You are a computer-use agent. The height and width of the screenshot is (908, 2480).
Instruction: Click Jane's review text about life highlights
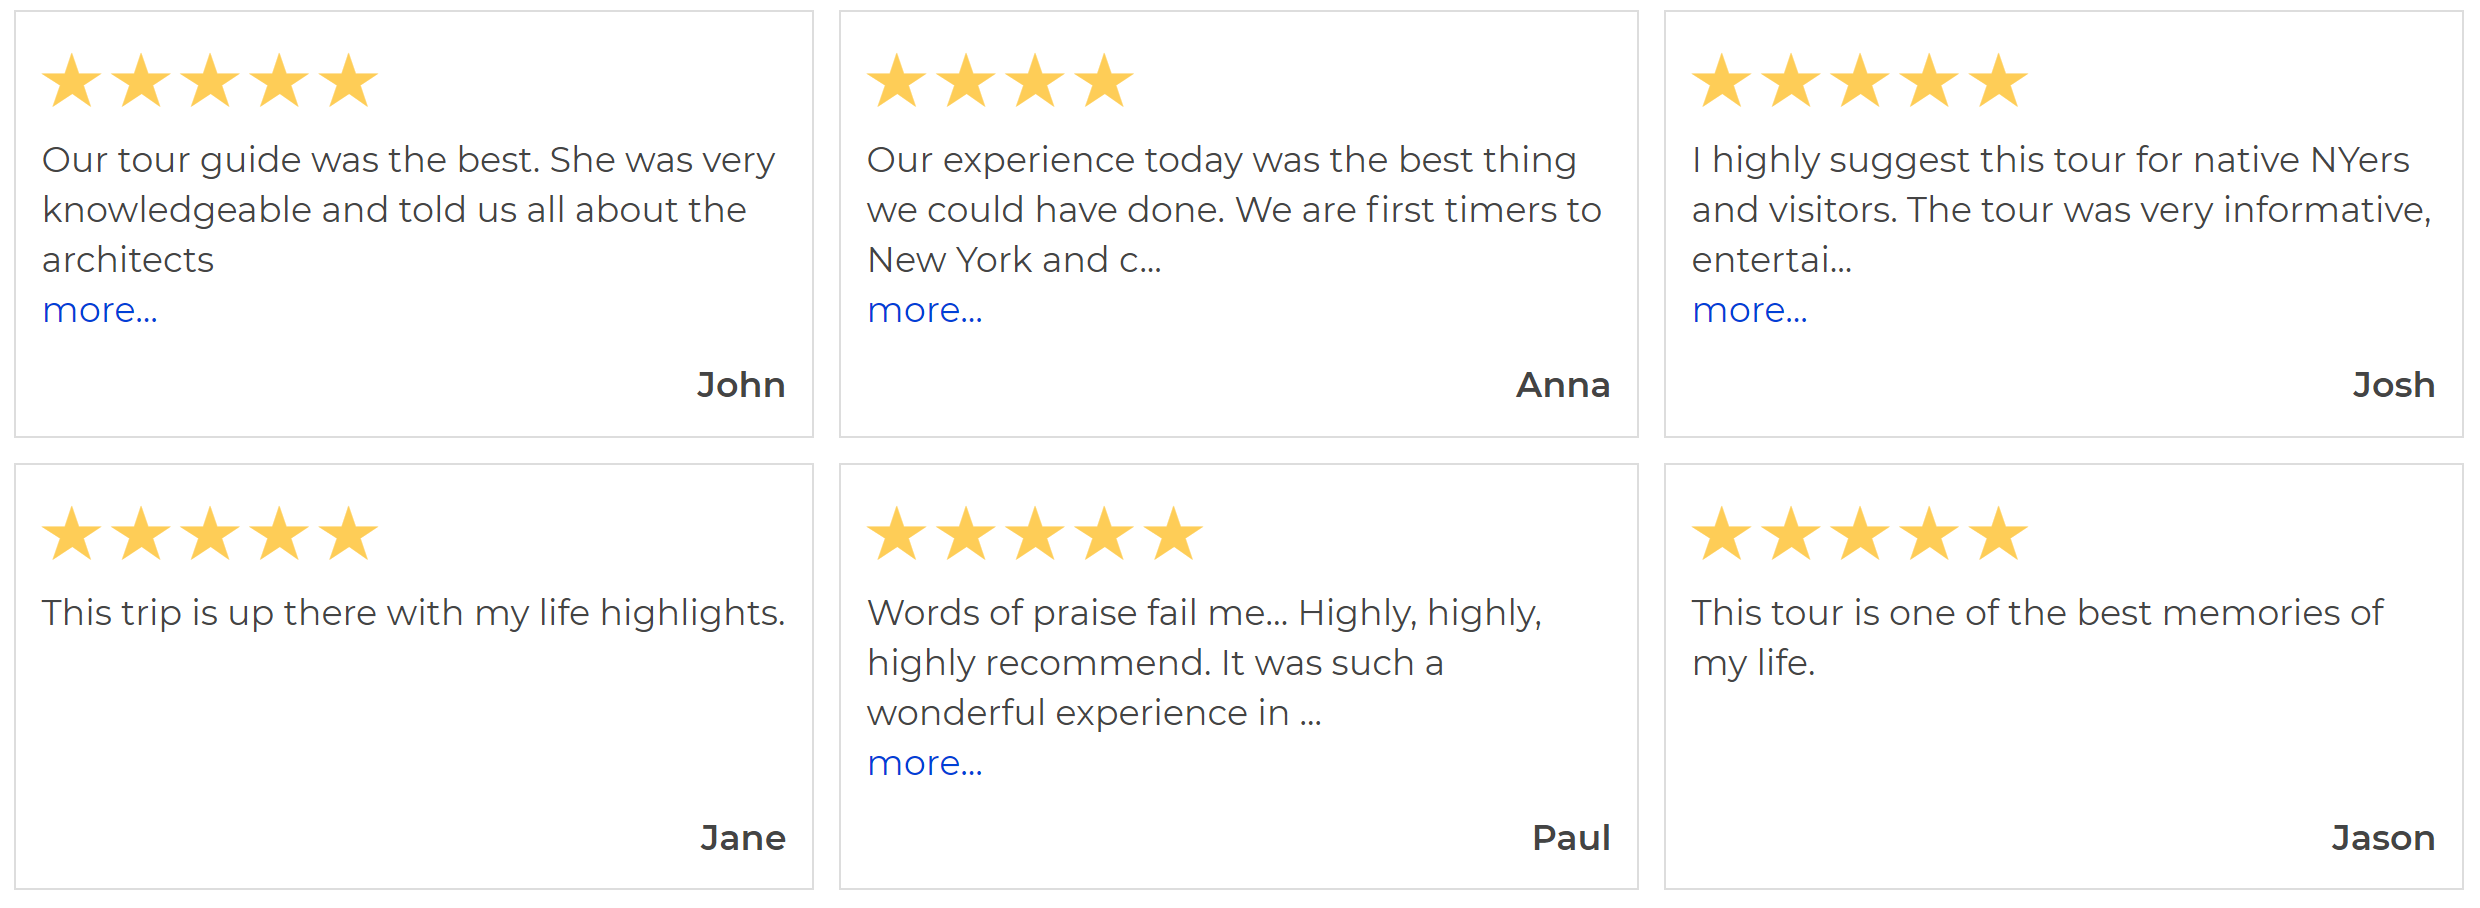coord(413,613)
